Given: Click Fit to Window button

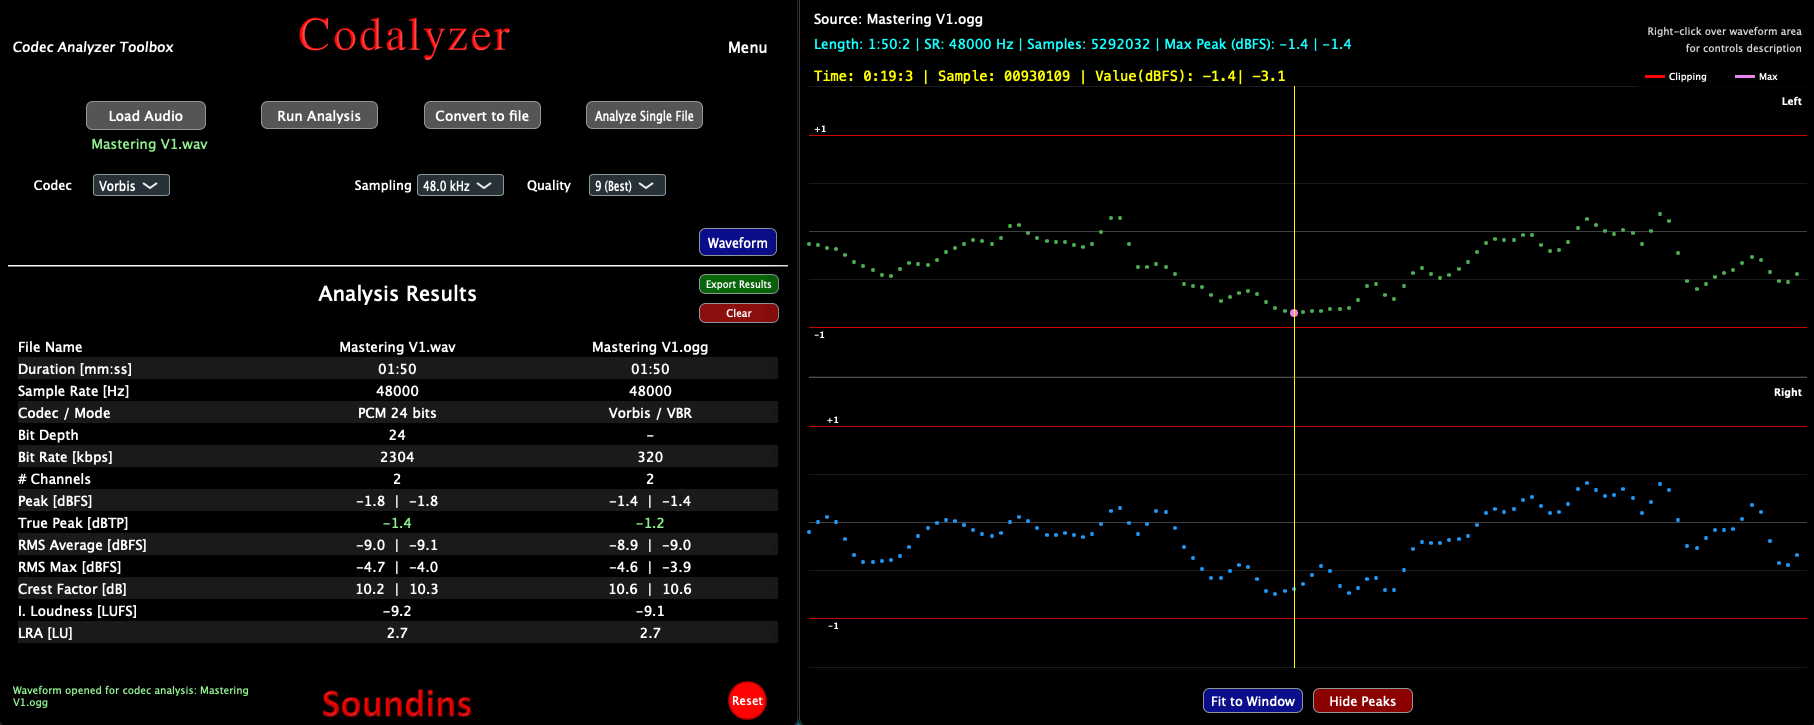Looking at the screenshot, I should coord(1252,701).
